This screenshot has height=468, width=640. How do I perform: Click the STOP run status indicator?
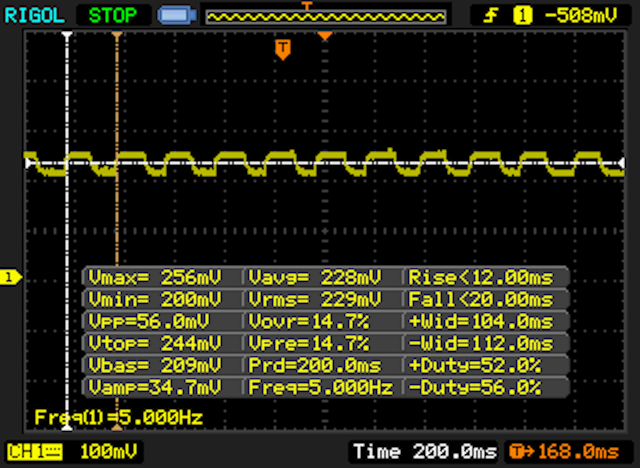click(x=113, y=16)
